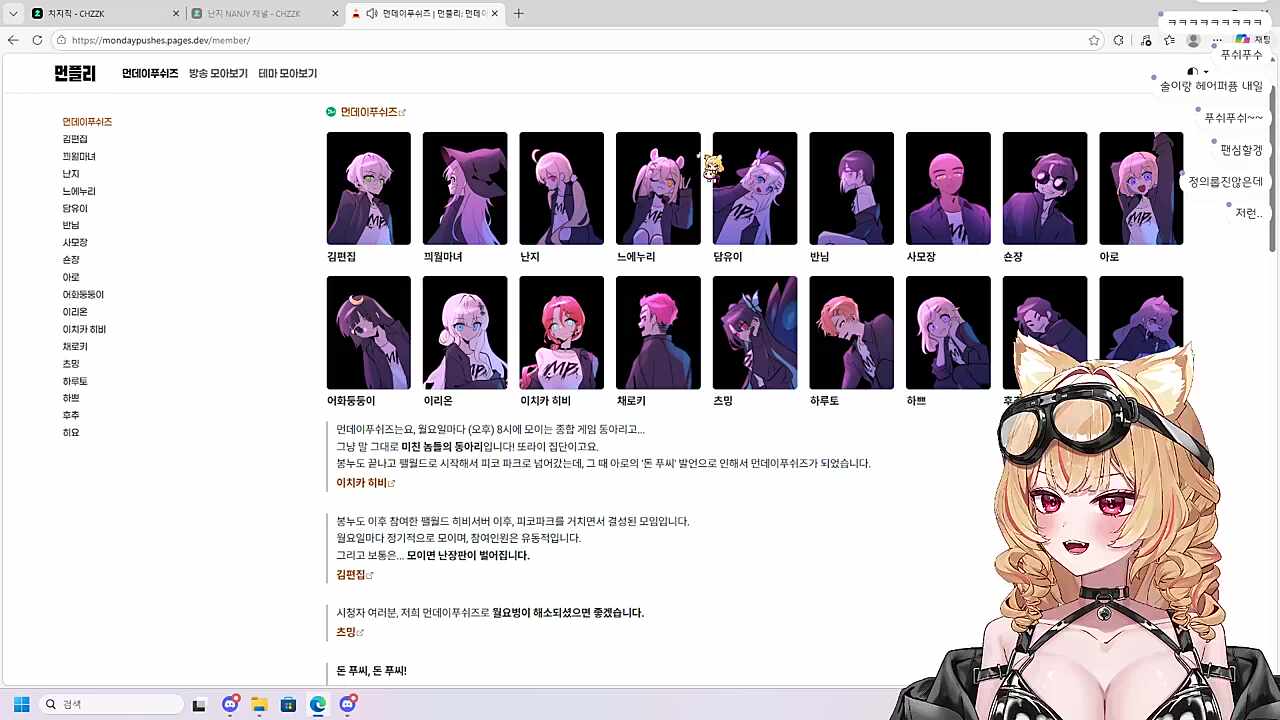Click the external link icon beside 먼데이푸쉬즈 heading

(x=403, y=111)
